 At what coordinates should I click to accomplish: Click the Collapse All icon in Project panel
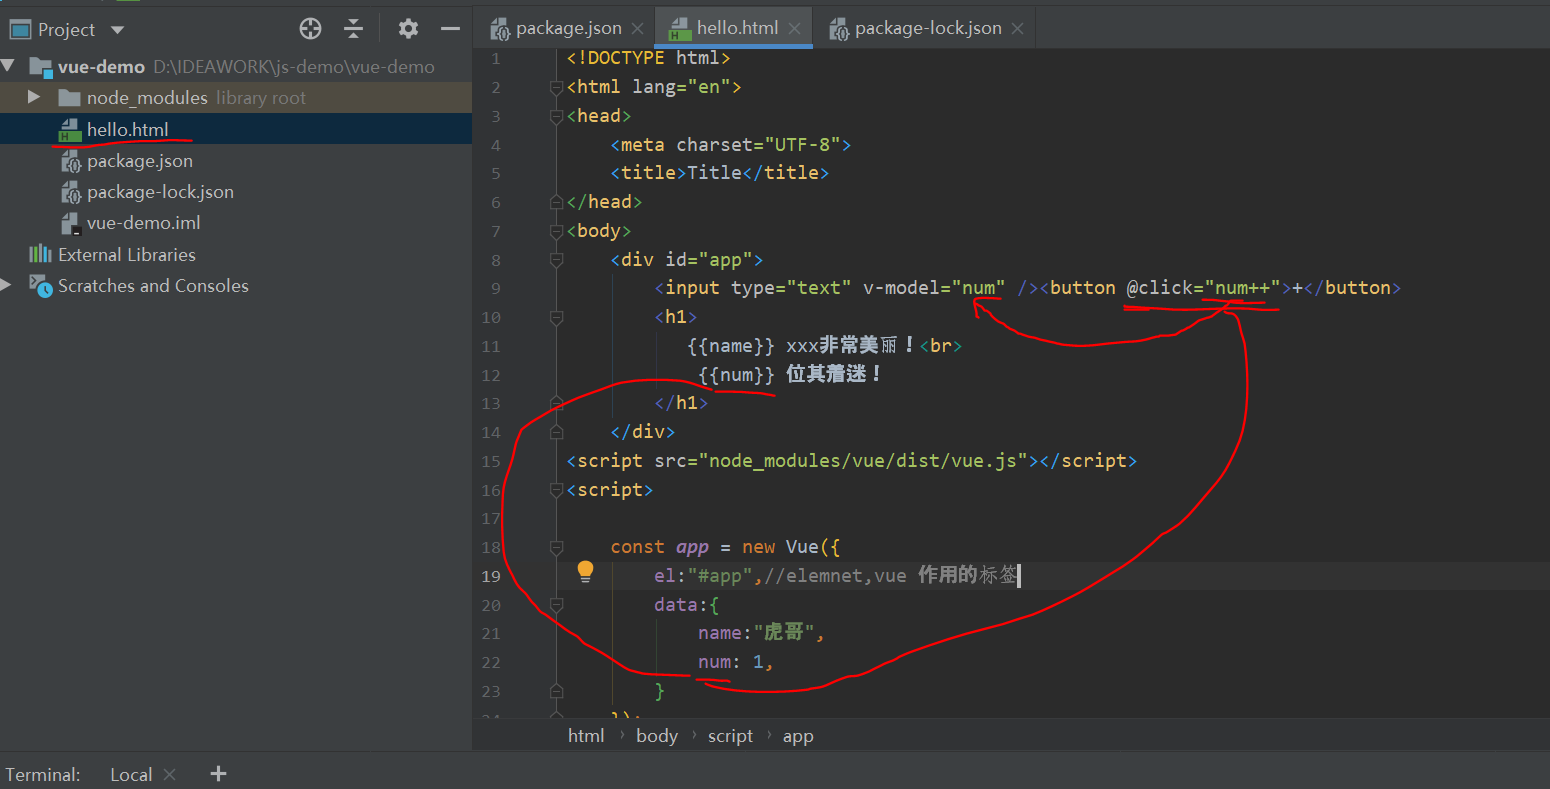click(x=353, y=29)
